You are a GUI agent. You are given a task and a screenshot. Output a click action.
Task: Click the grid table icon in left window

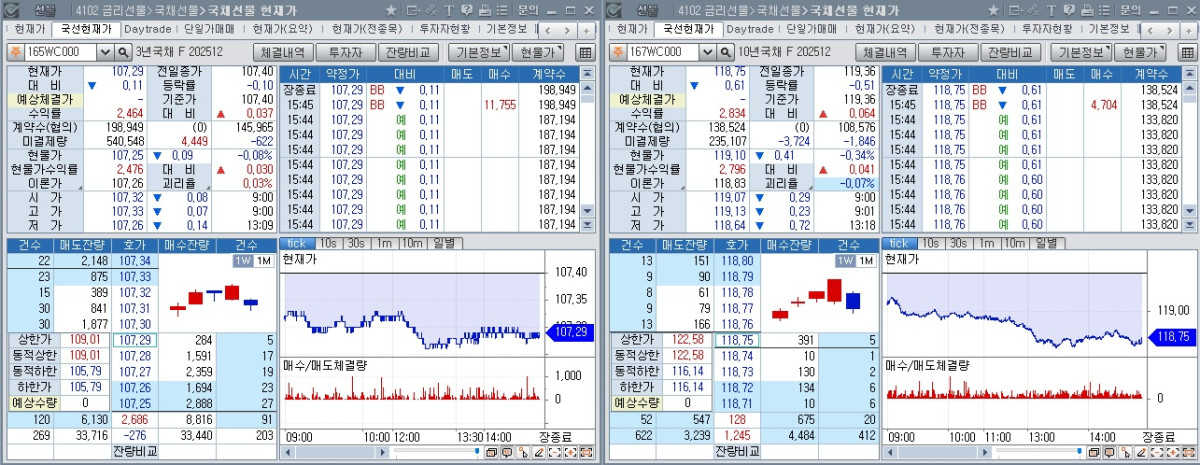(586, 52)
